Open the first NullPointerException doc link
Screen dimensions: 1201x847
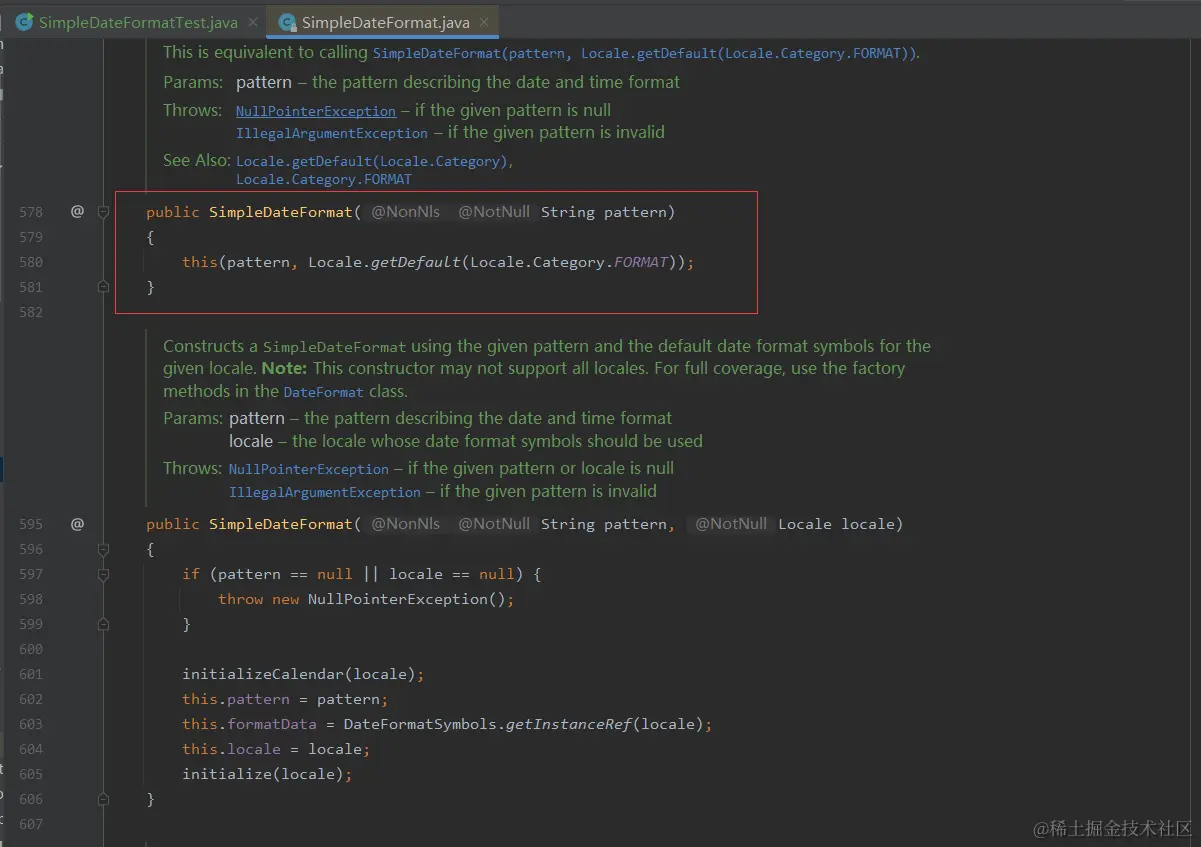[x=316, y=111]
